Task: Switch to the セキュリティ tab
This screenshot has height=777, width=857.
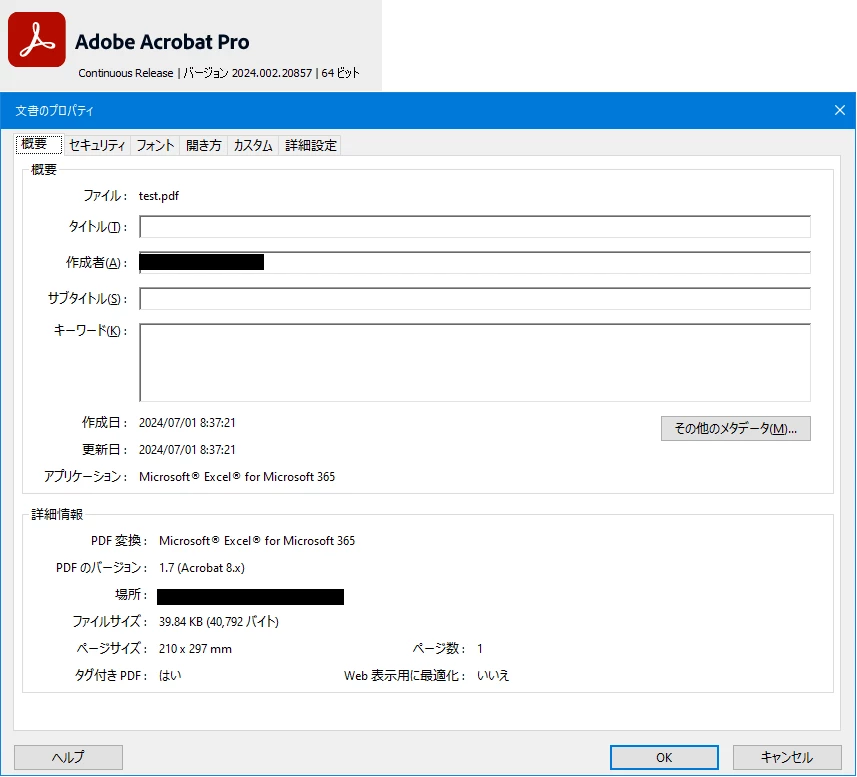Action: pos(97,145)
